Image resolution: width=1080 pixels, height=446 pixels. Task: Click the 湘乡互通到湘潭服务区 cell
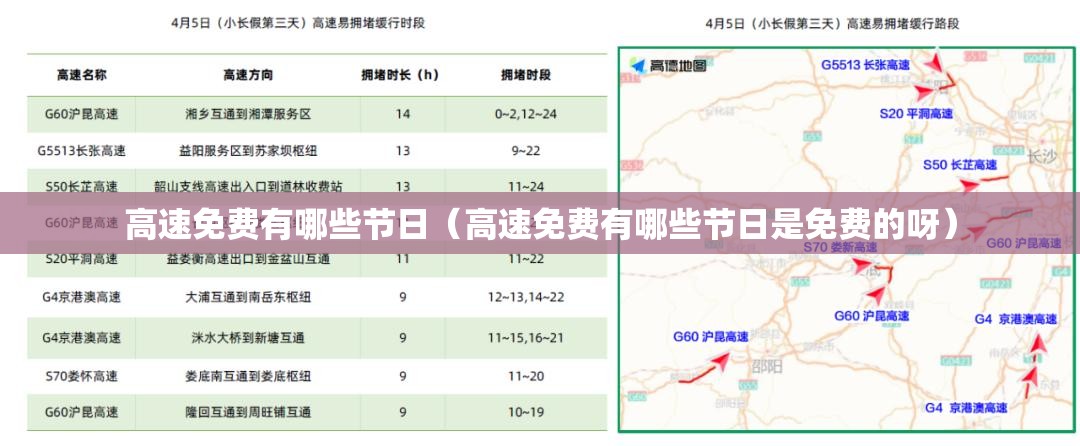248,114
